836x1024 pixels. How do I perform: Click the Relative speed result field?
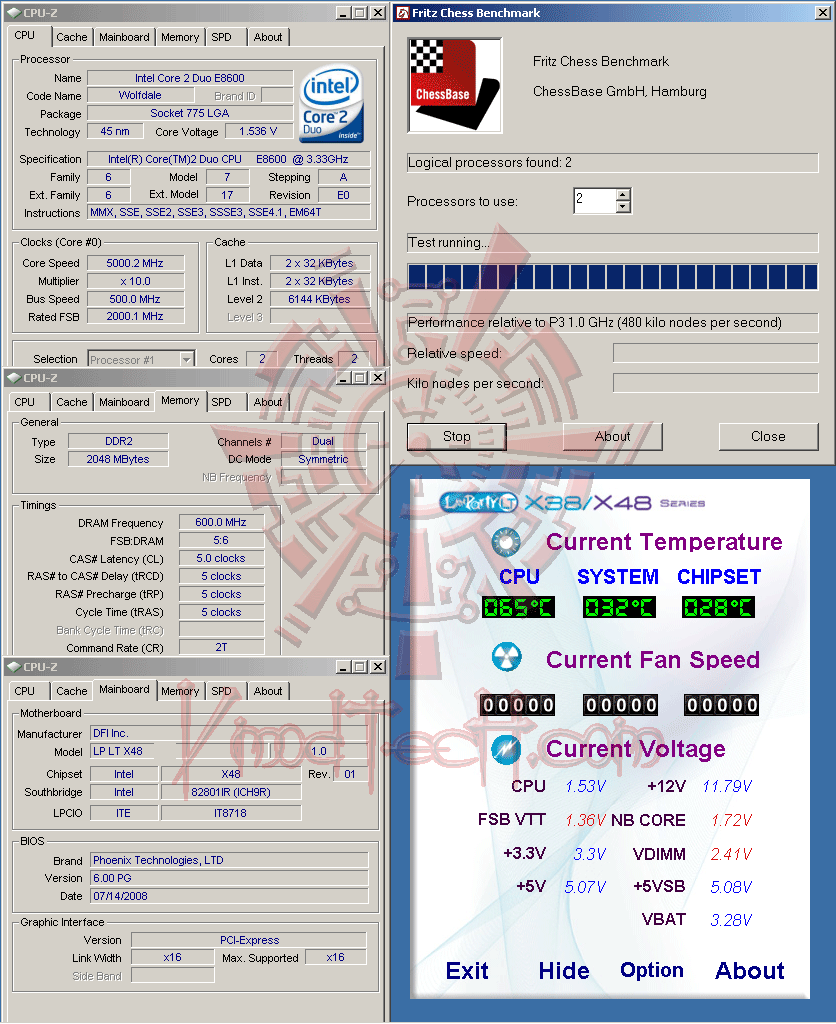coord(715,353)
